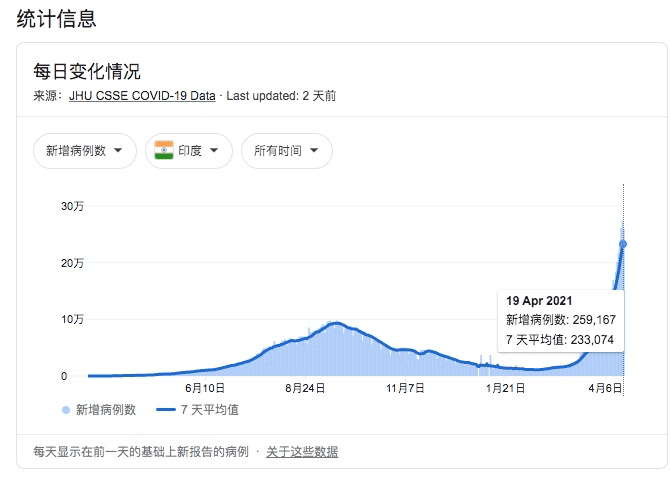
Task: Select the 1月21日 date on the x-axis
Action: tap(506, 388)
